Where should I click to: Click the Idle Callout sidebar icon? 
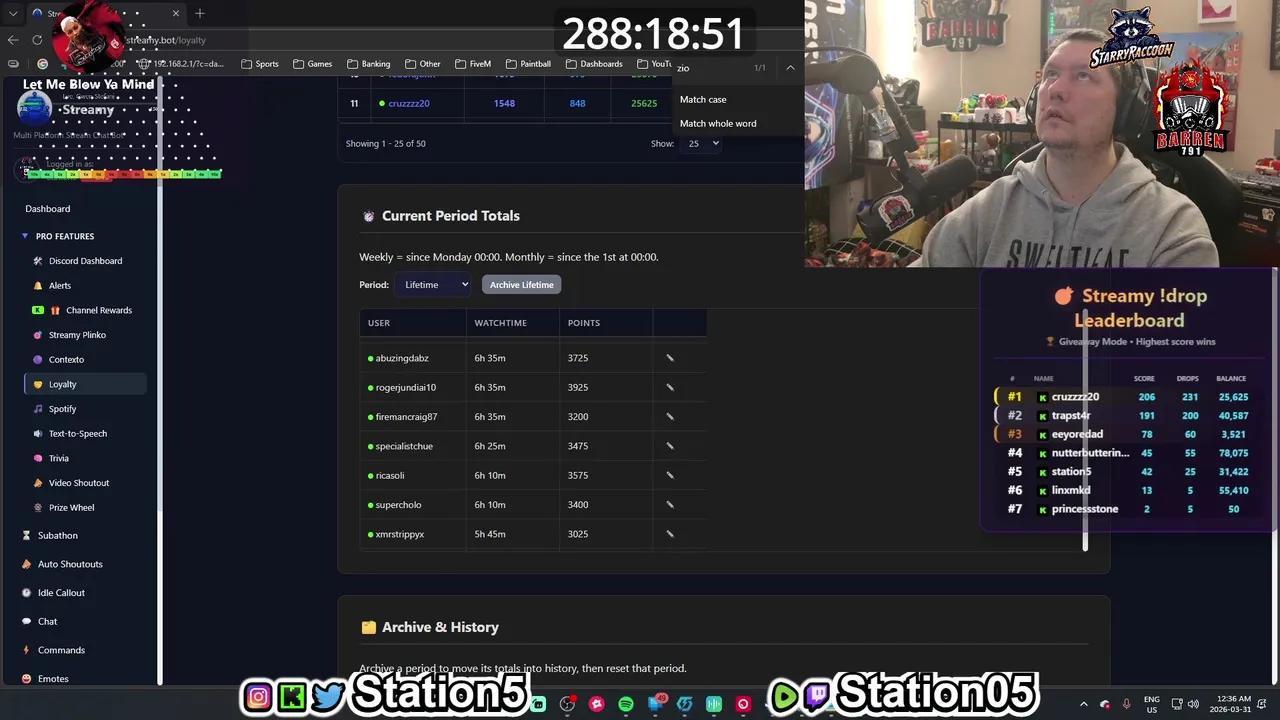pyautogui.click(x=26, y=593)
